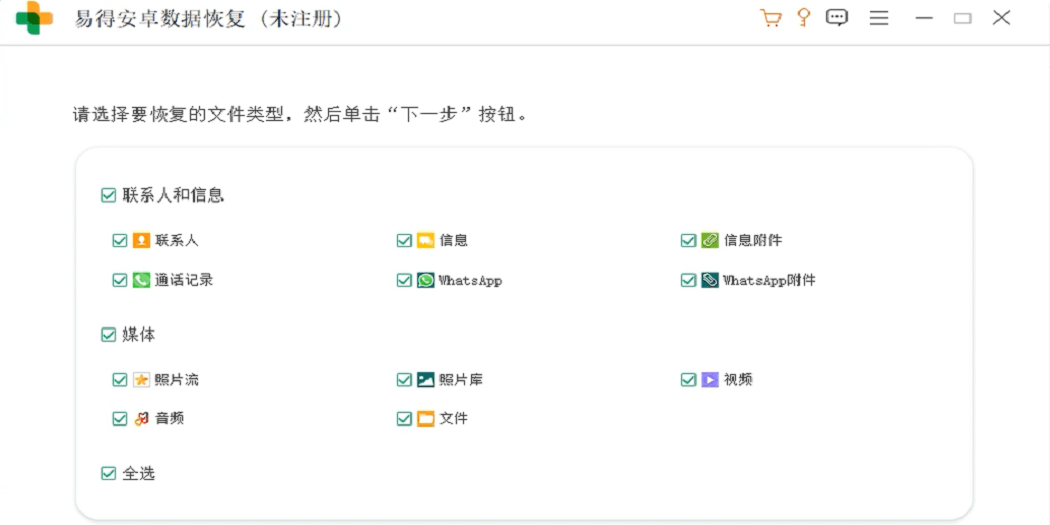Uncheck the 联系人和信息 group checkbox
1050x525 pixels.
(108, 195)
